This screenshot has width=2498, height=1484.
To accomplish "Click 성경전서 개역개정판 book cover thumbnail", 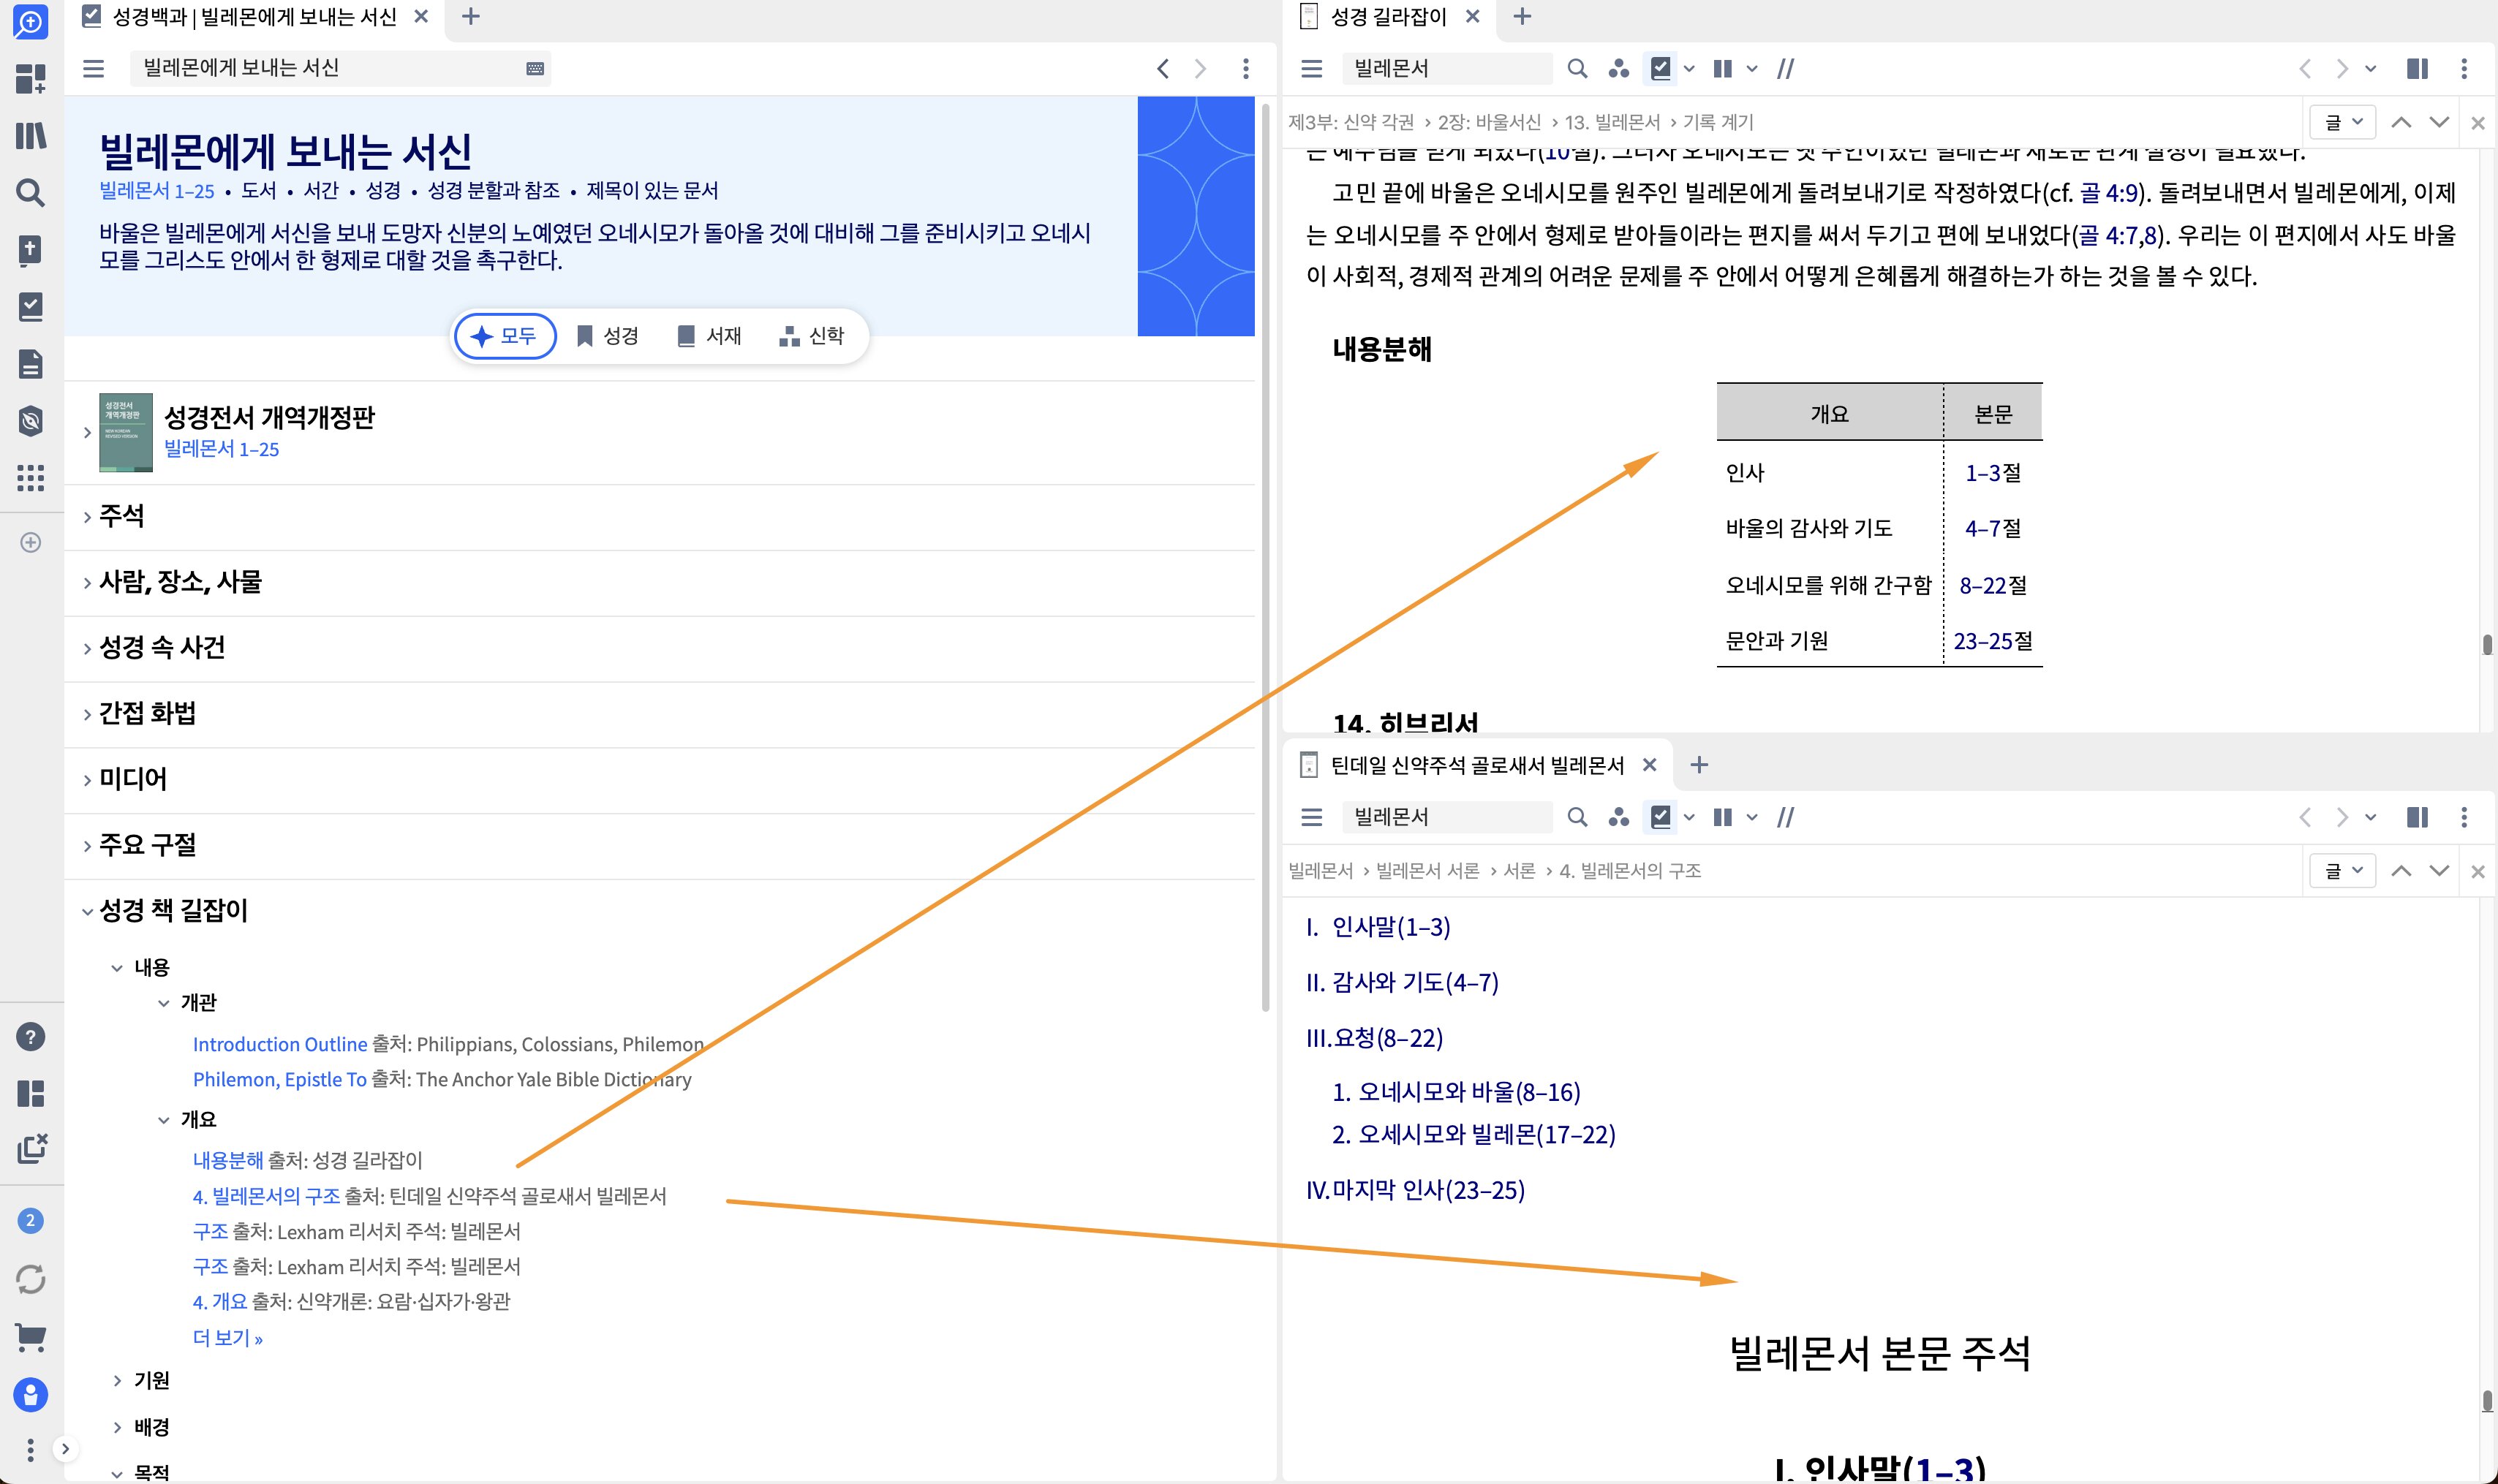I will point(126,432).
